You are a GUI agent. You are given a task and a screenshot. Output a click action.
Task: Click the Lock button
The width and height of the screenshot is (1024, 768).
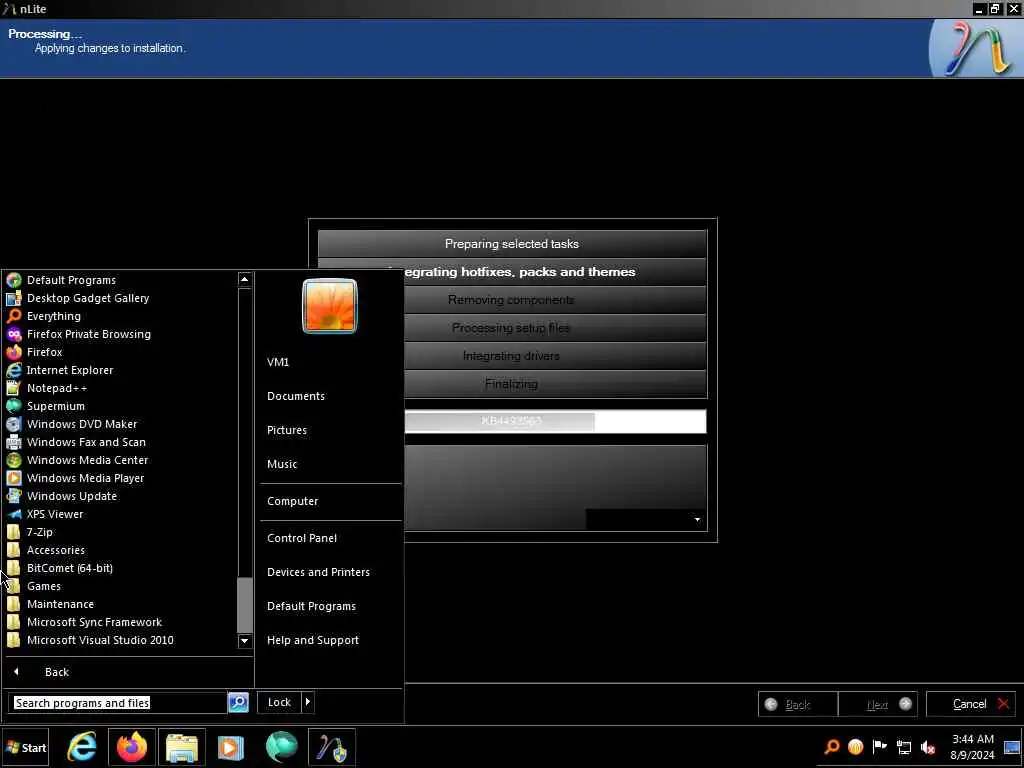click(x=280, y=702)
